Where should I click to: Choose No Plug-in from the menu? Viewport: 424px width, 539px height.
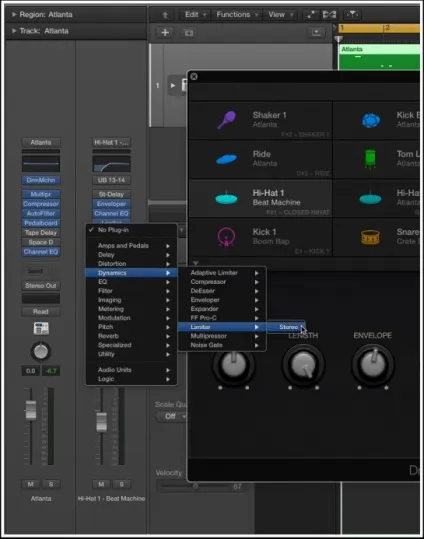[131, 230]
